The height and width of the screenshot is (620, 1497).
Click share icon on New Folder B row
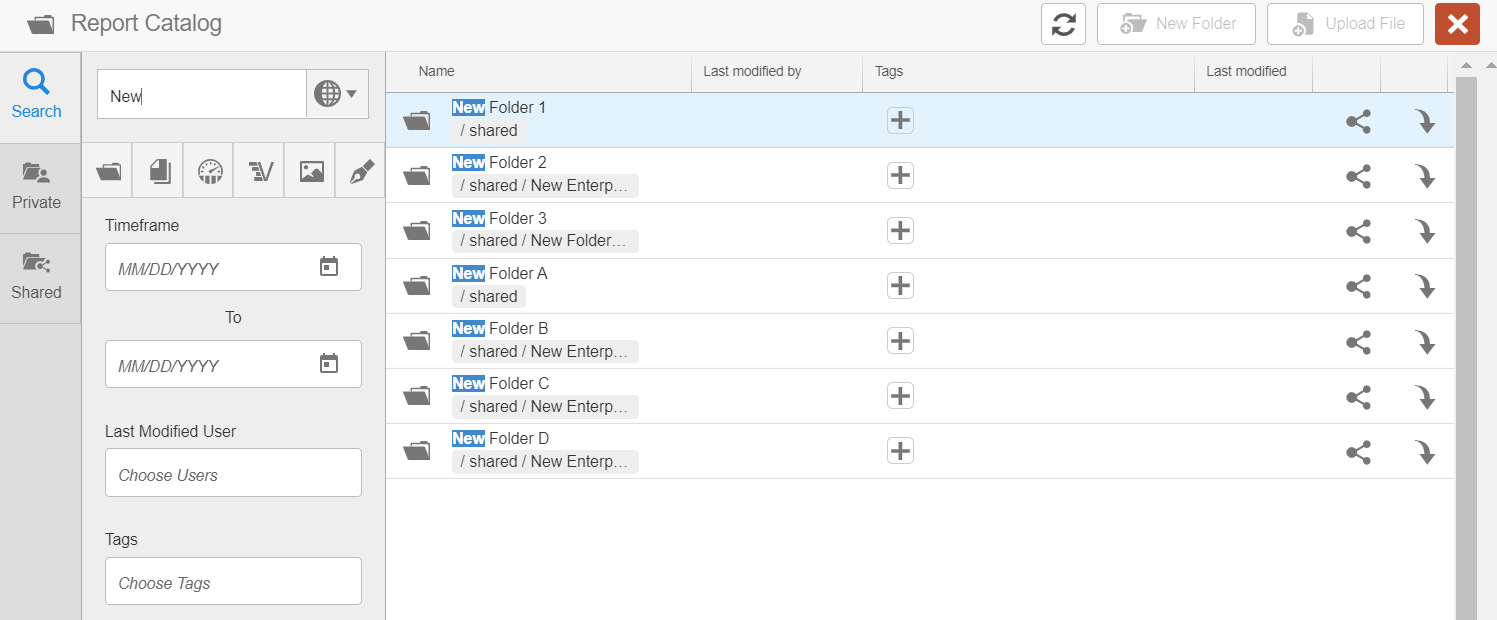[x=1358, y=342]
